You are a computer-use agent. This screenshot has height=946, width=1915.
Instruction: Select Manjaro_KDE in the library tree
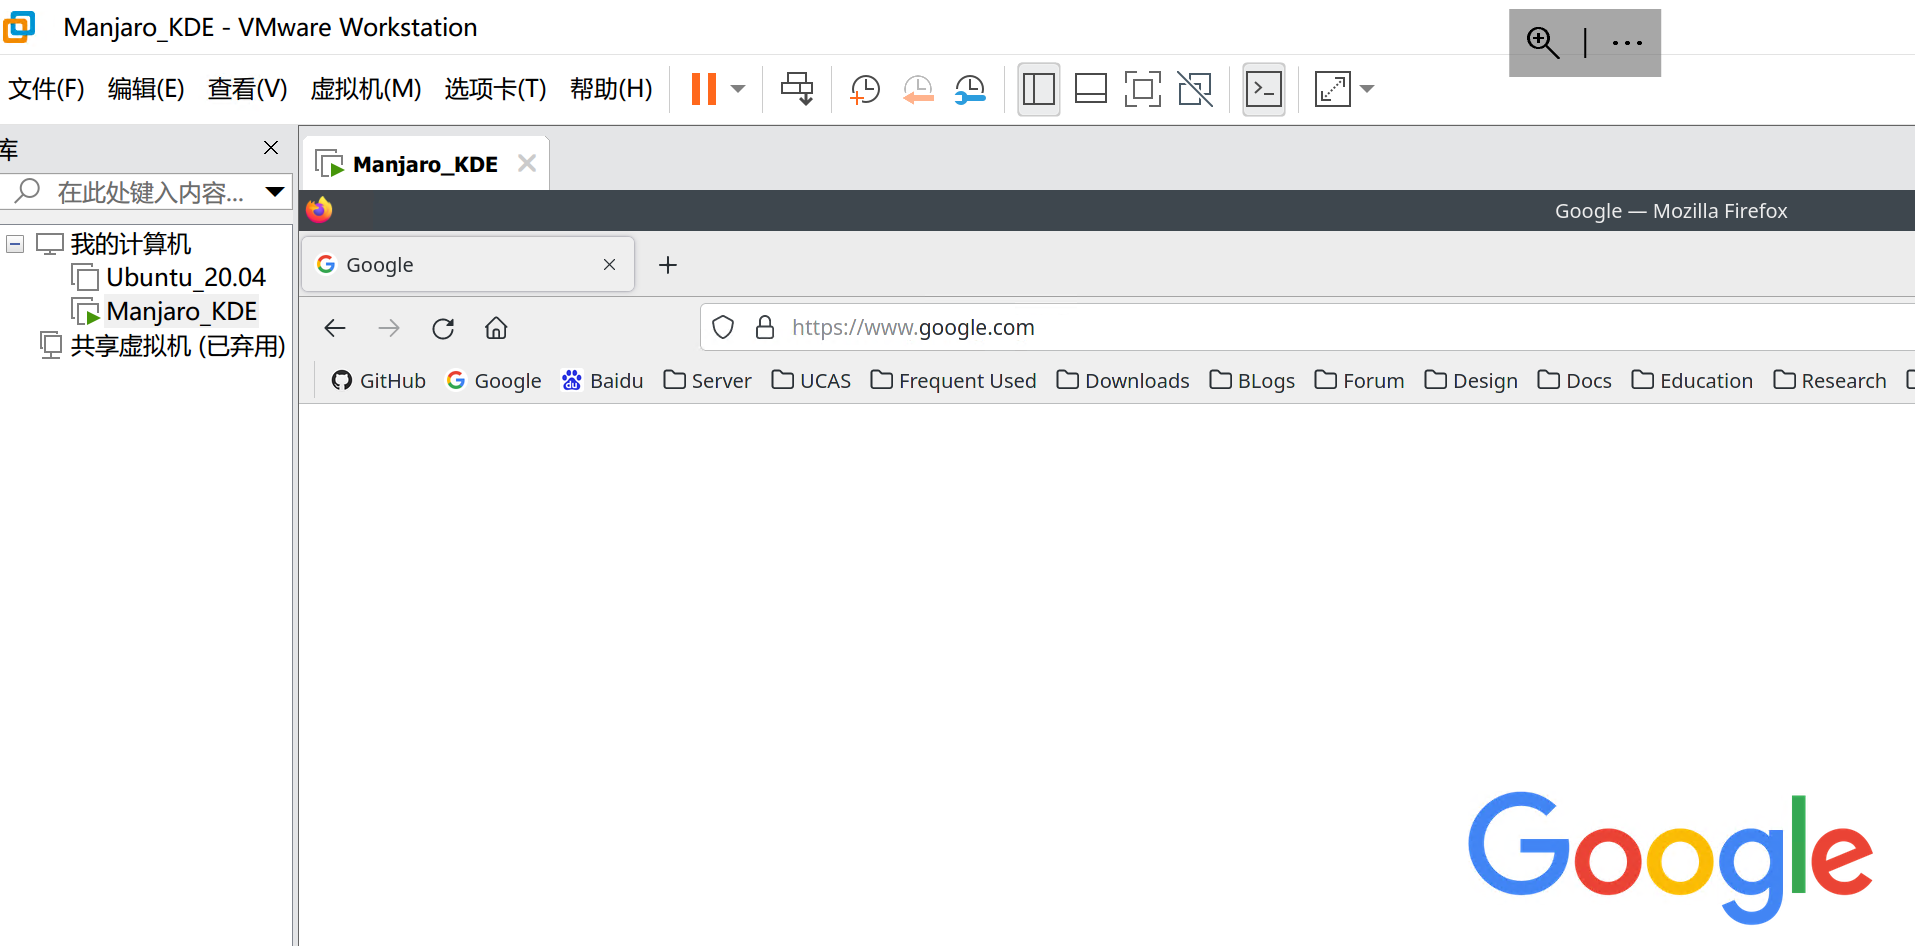click(x=181, y=311)
